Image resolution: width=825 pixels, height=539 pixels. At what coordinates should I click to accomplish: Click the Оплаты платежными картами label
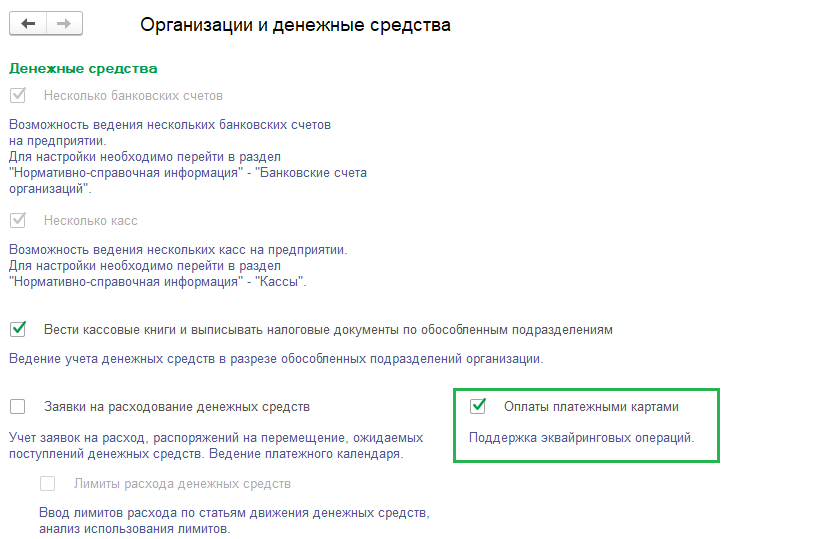click(591, 406)
